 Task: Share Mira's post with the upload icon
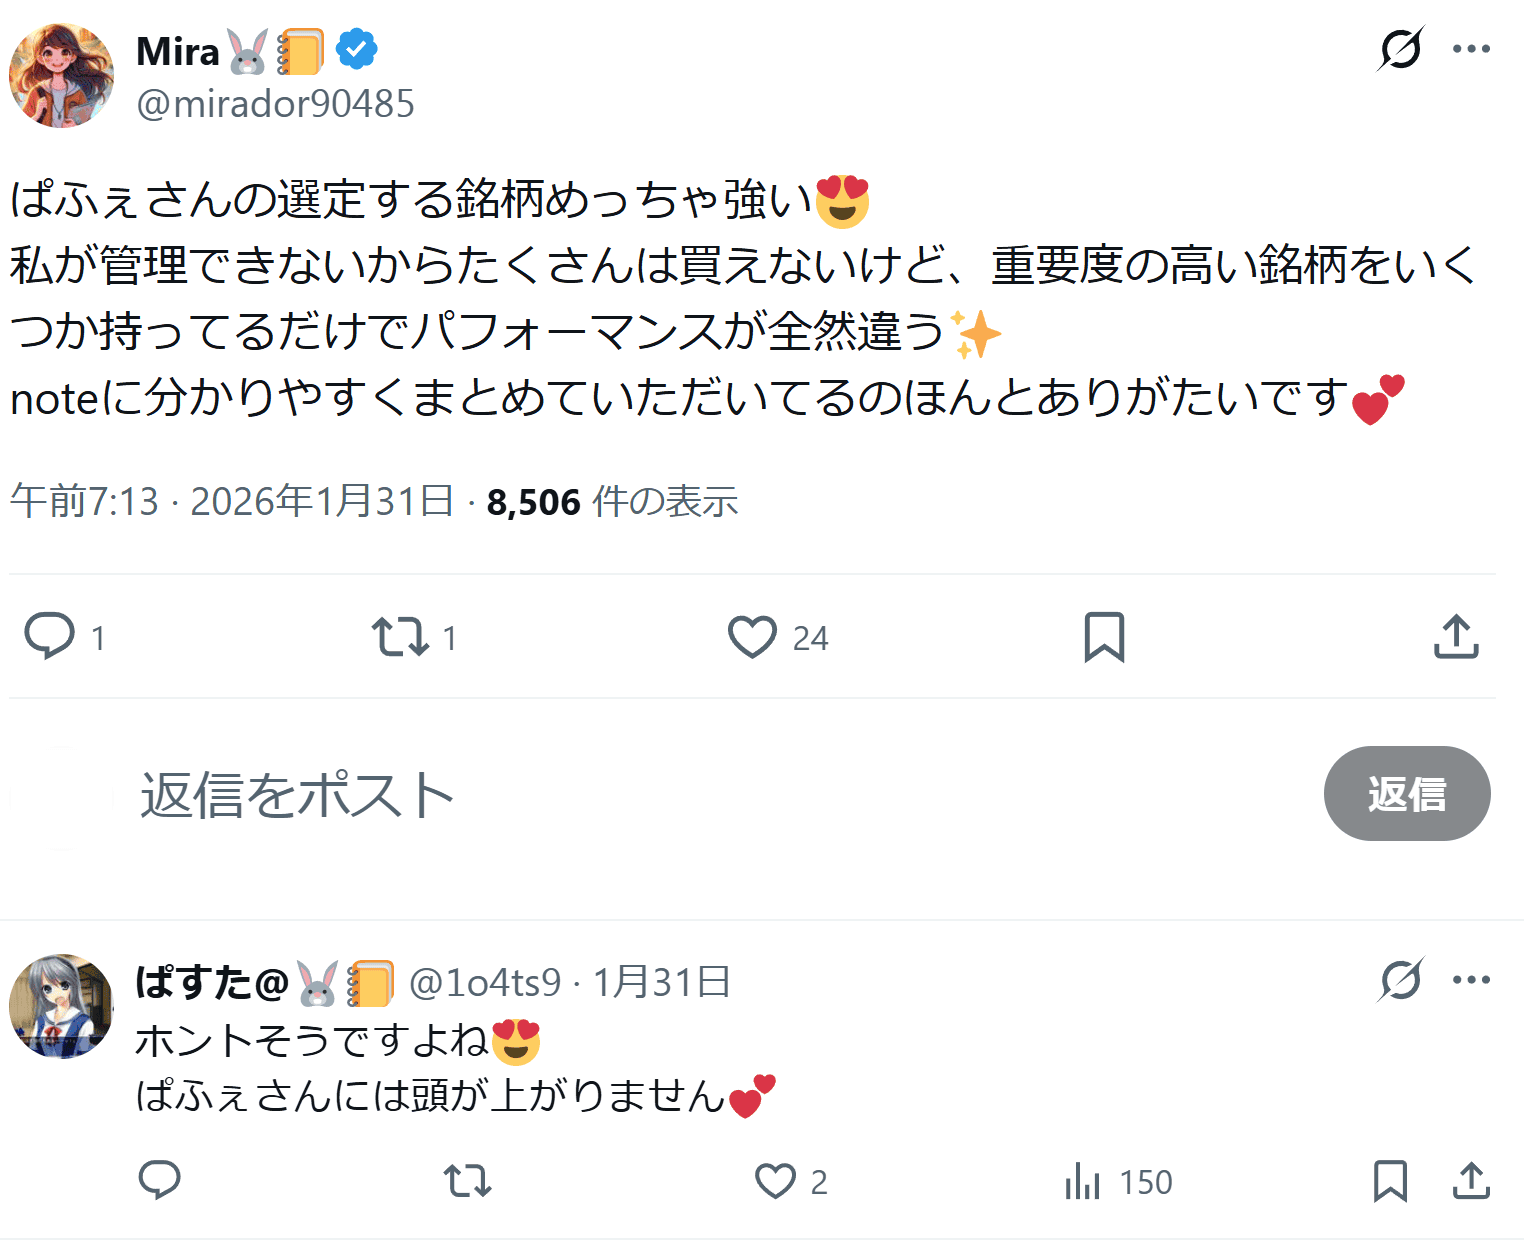coord(1456,637)
